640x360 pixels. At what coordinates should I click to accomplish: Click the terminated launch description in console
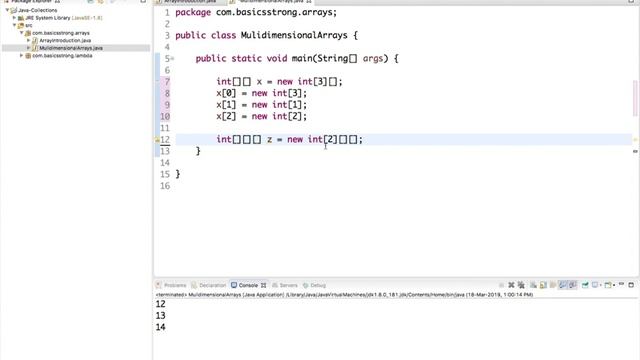click(344, 295)
